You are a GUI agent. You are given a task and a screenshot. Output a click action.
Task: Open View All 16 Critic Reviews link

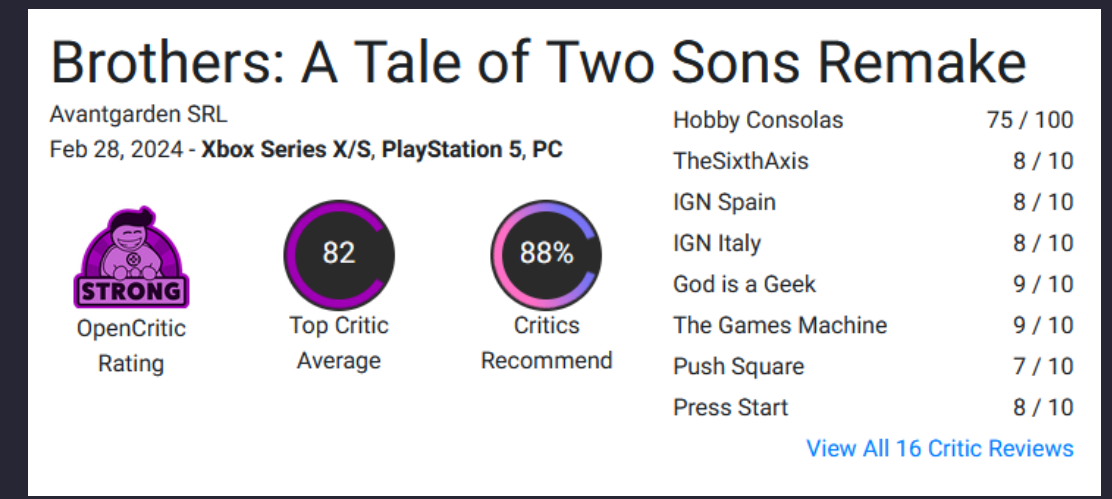(x=940, y=448)
